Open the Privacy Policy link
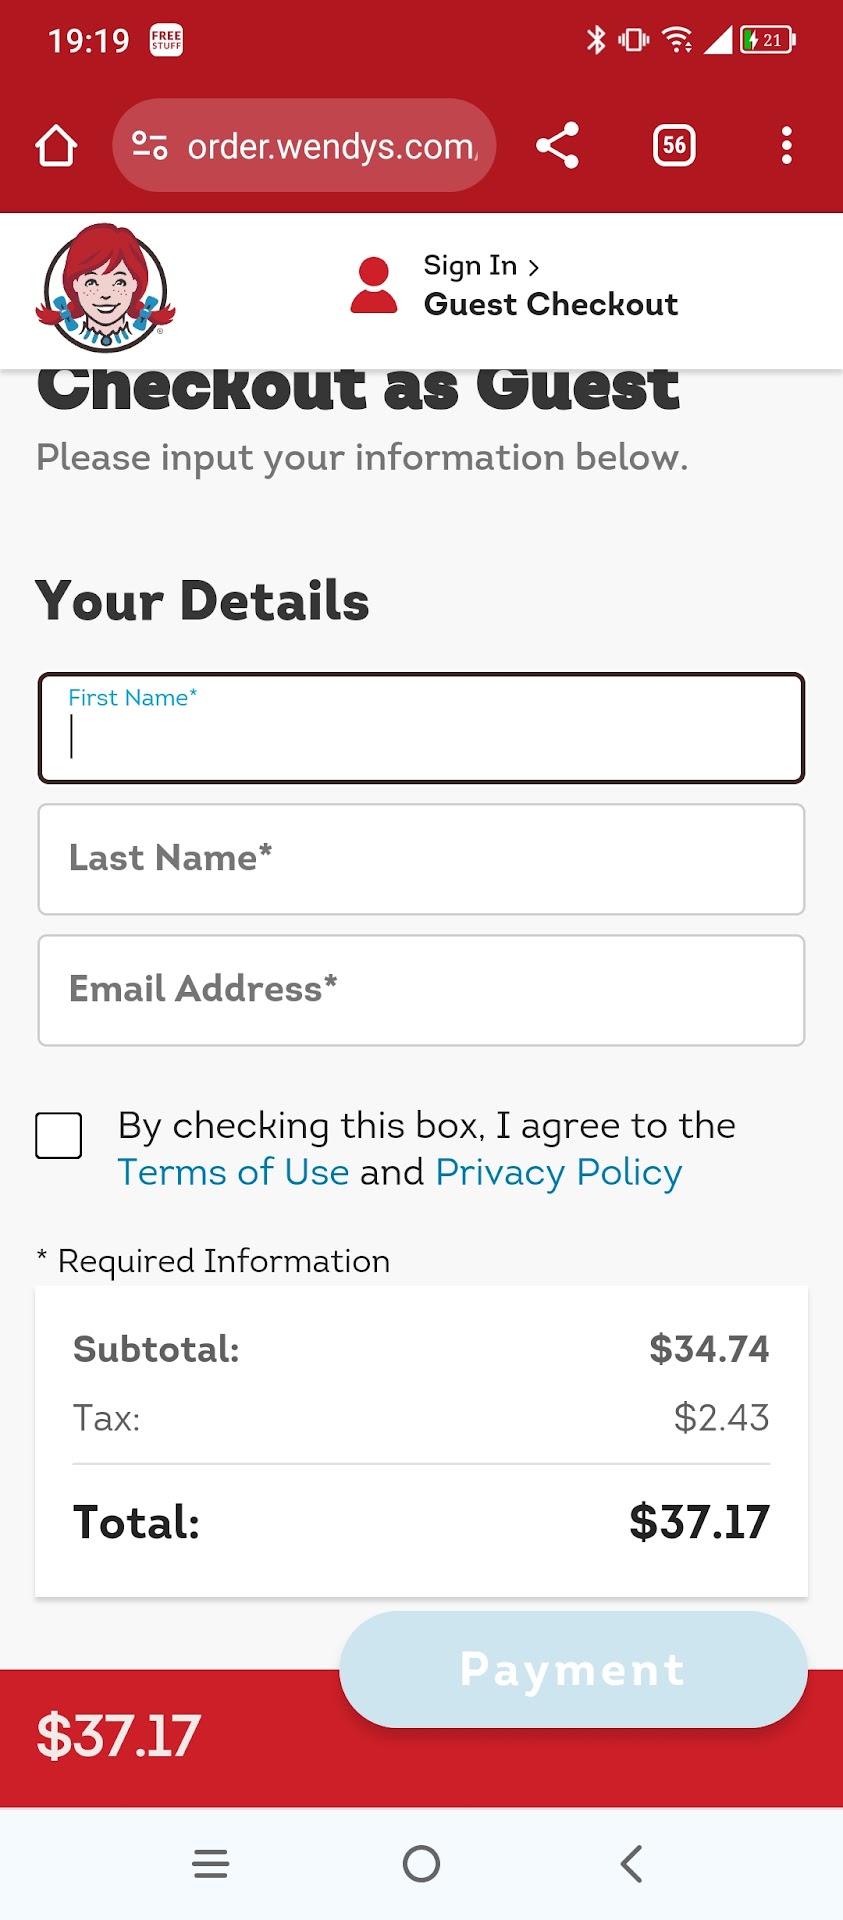This screenshot has height=1920, width=843. 558,1172
